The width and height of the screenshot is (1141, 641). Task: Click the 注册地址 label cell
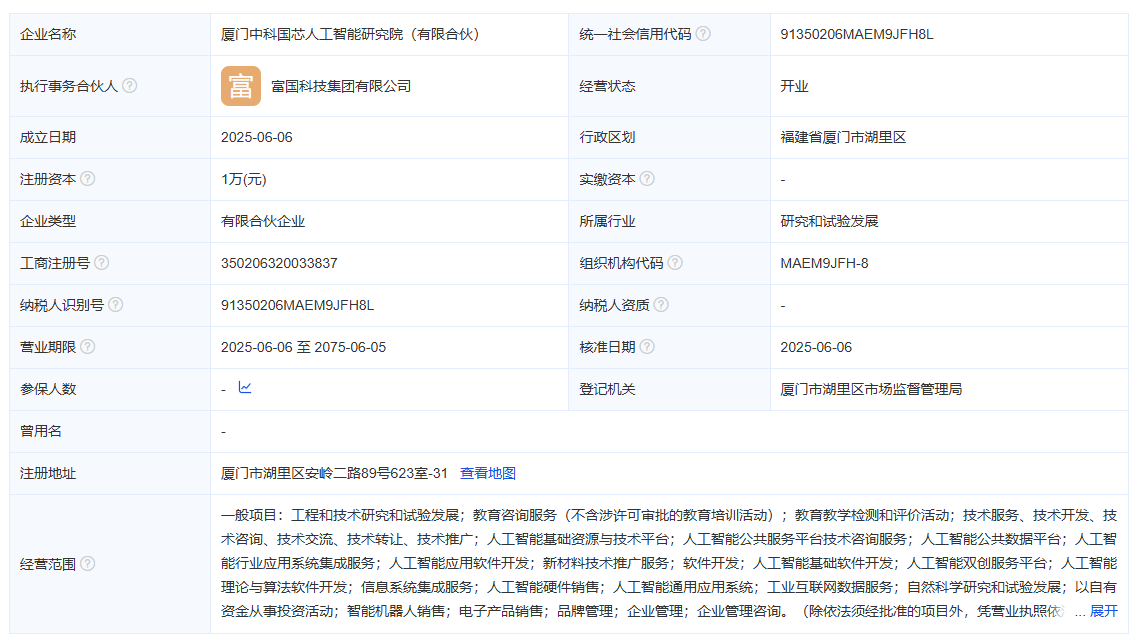click(110, 474)
